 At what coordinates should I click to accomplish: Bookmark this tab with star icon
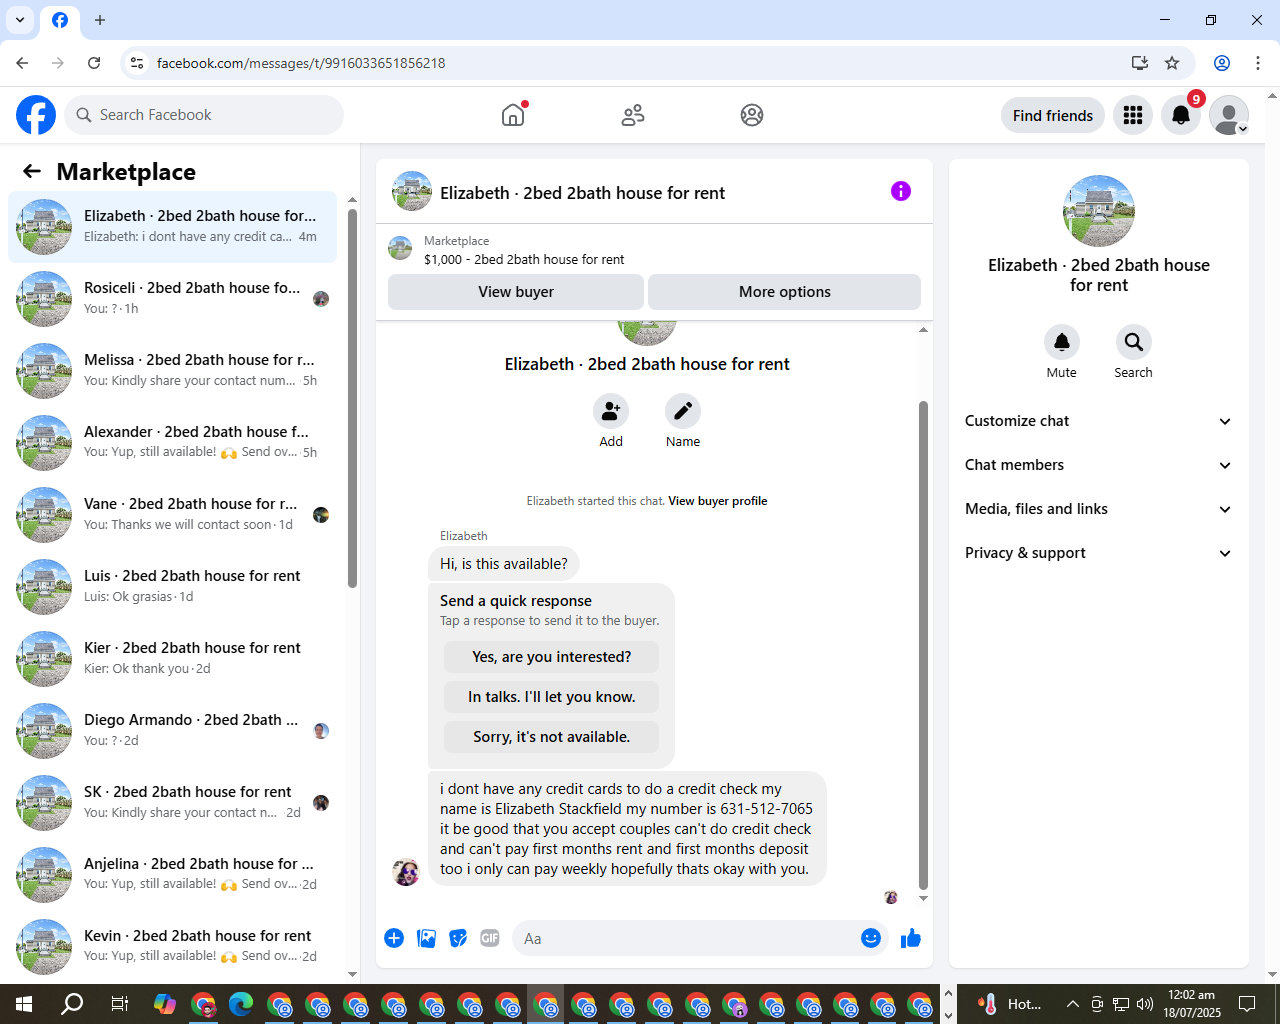coord(1172,63)
